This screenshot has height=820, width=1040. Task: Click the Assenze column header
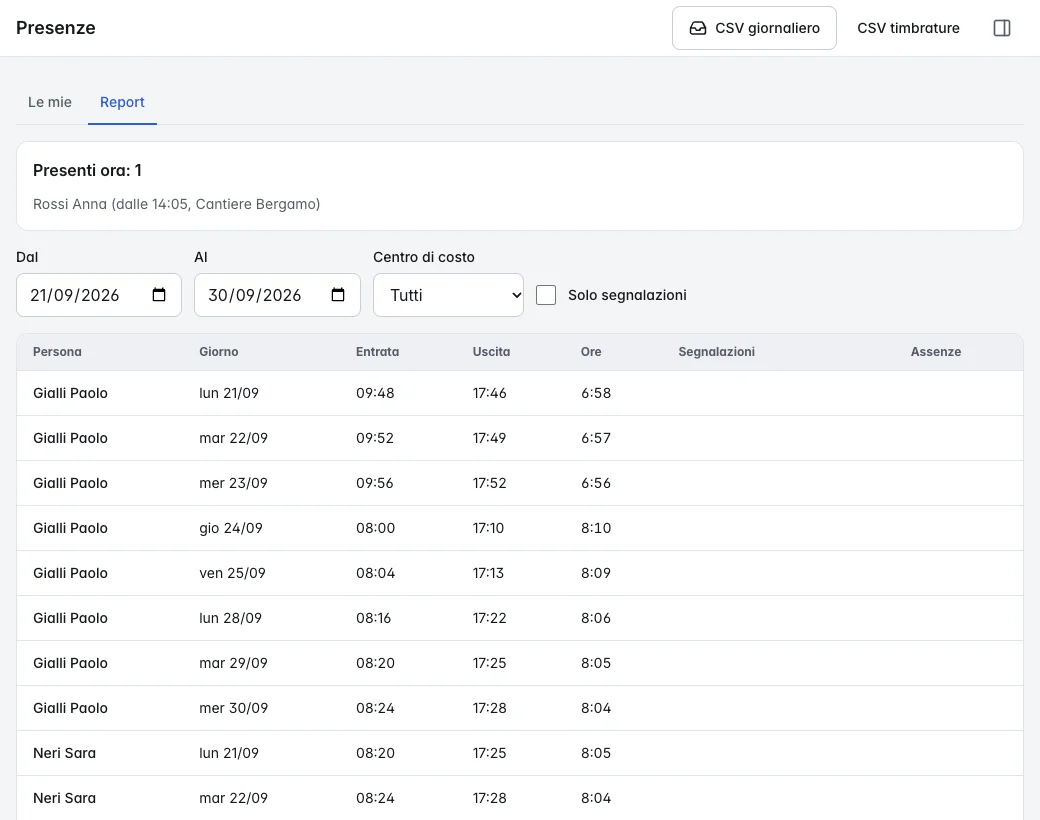pyautogui.click(x=936, y=352)
